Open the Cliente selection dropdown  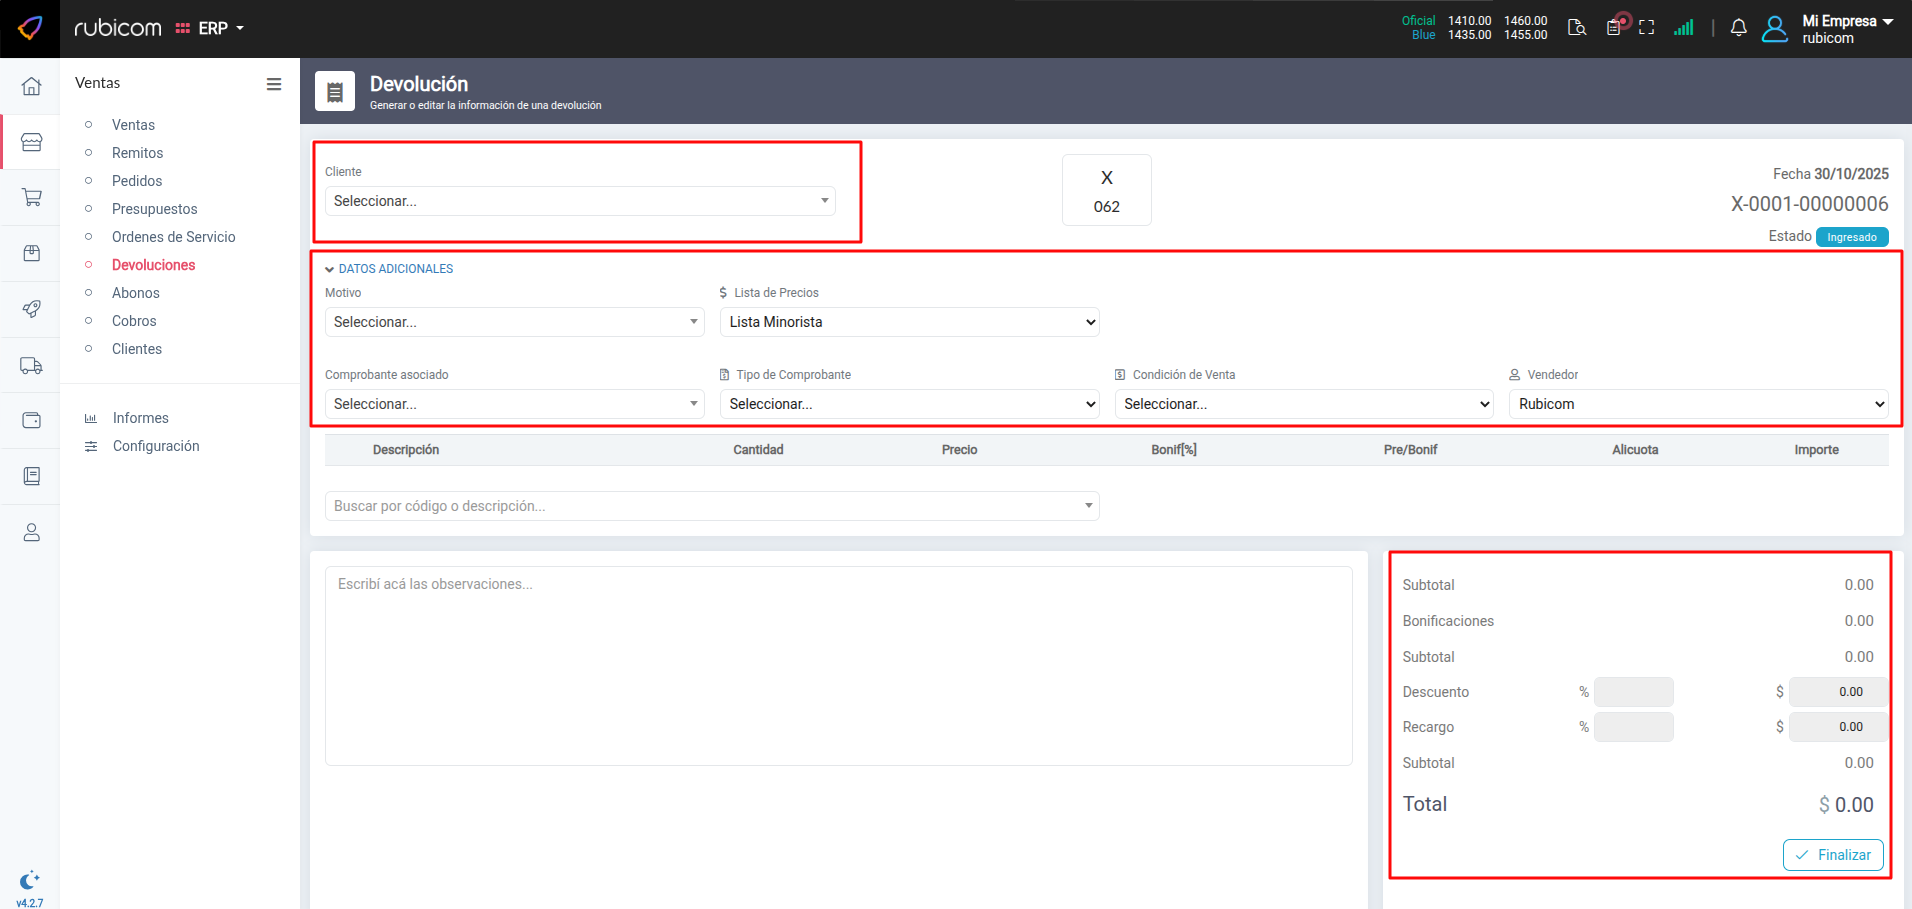(580, 201)
